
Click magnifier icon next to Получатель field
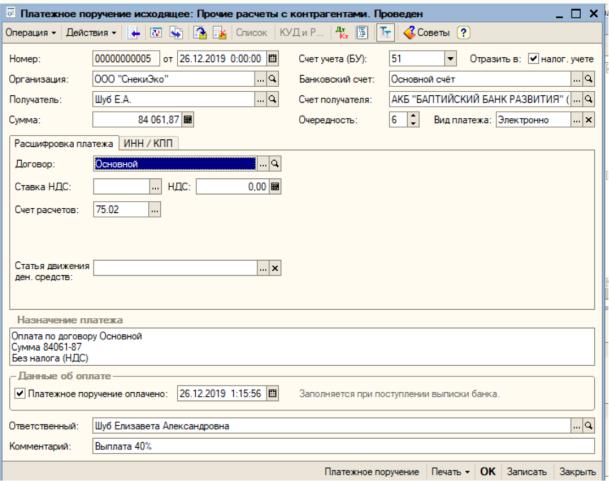point(273,100)
